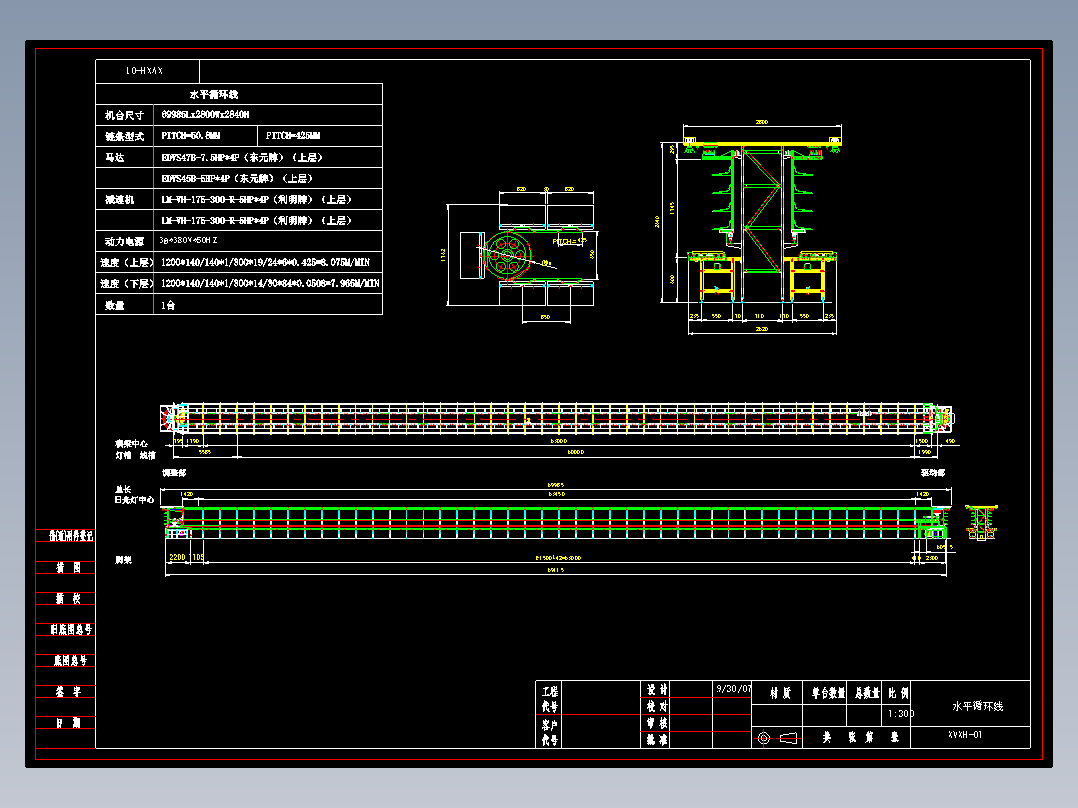Screen dimensions: 1078x808
Task: Select the small side view beside the long elevation
Action: click(x=981, y=523)
